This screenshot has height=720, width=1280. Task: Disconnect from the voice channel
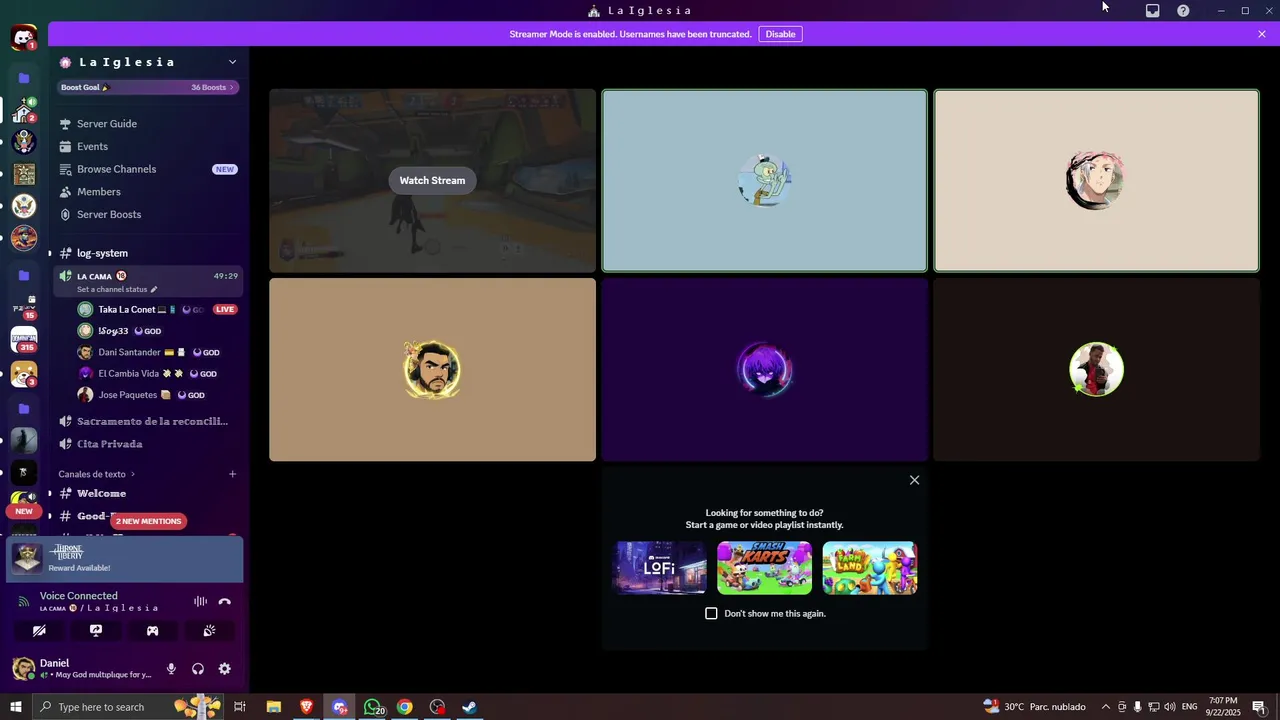point(225,602)
